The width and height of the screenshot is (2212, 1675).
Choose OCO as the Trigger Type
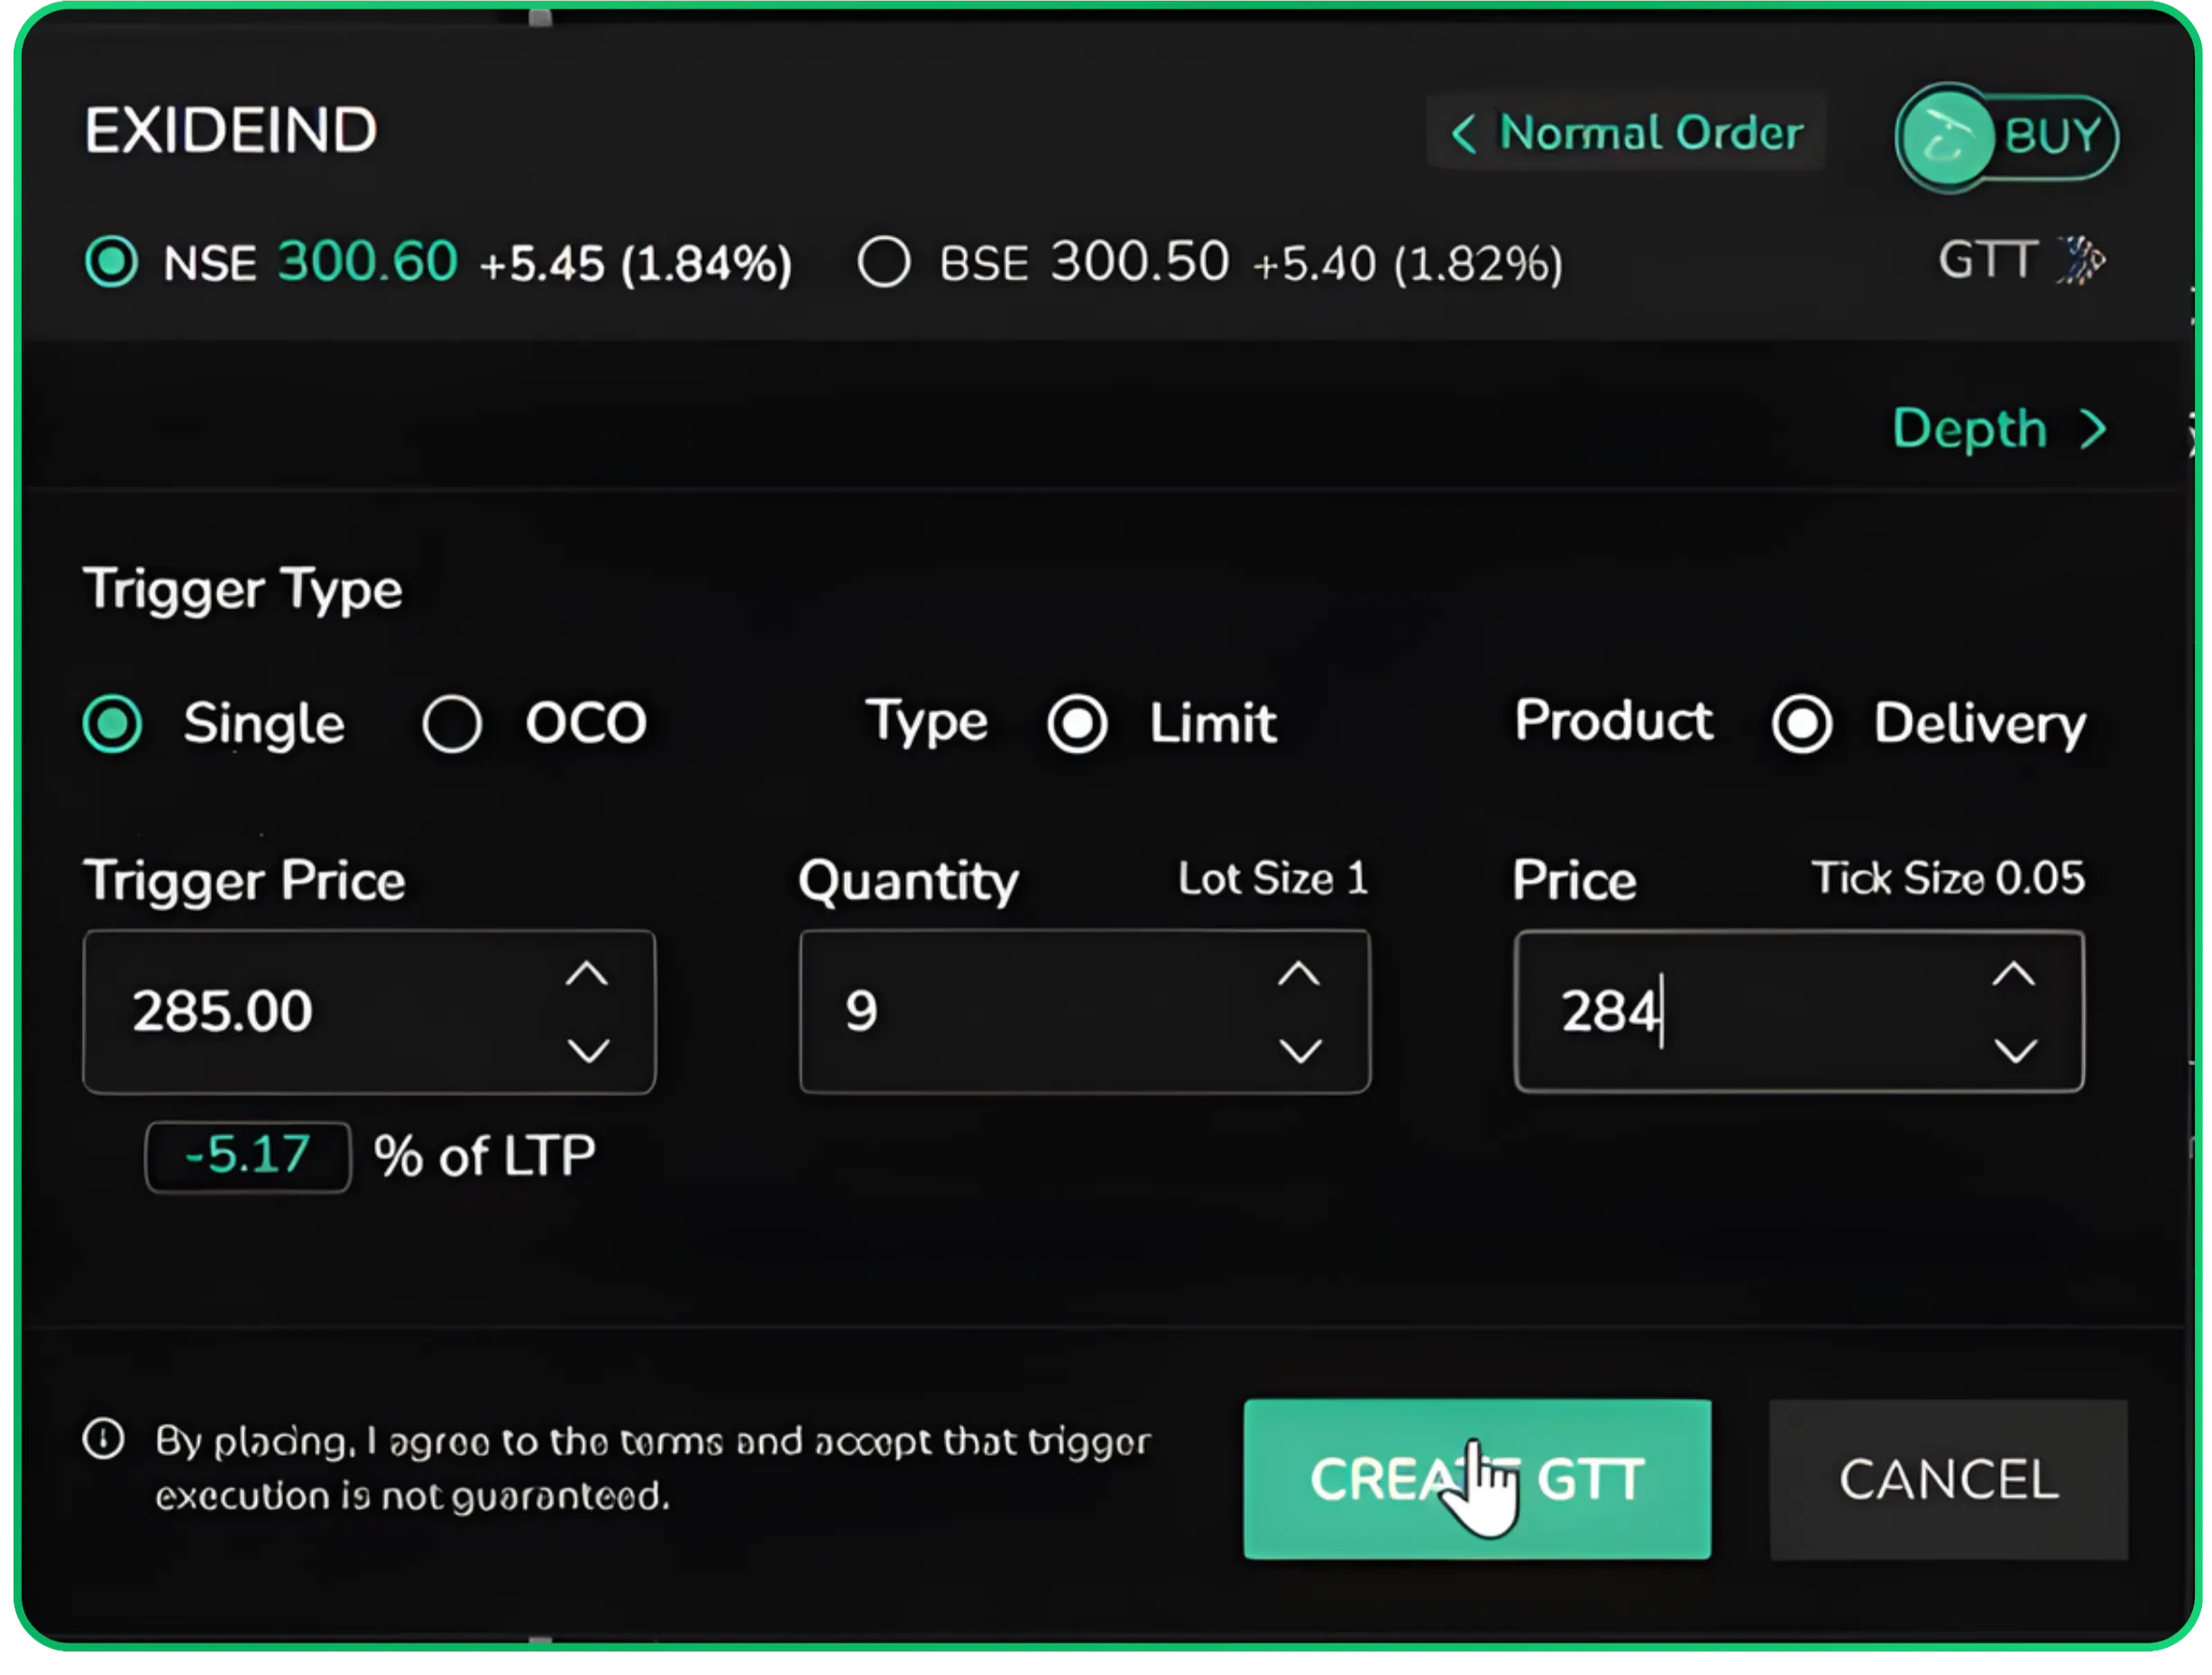pos(452,722)
